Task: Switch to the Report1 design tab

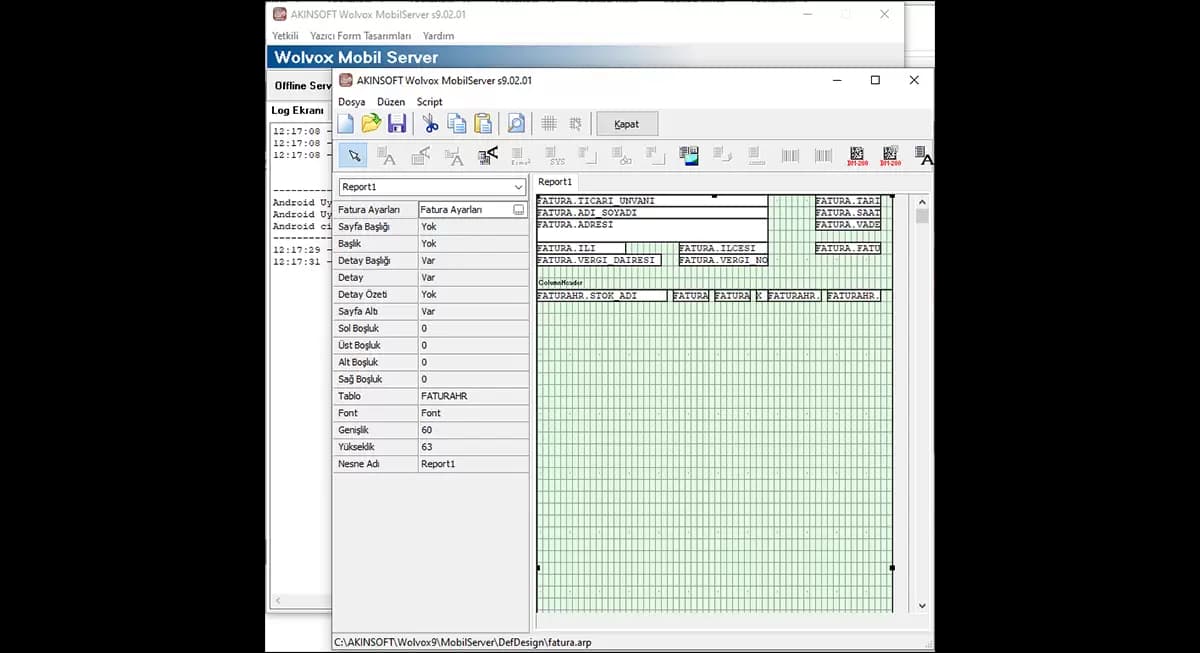Action: pyautogui.click(x=555, y=182)
